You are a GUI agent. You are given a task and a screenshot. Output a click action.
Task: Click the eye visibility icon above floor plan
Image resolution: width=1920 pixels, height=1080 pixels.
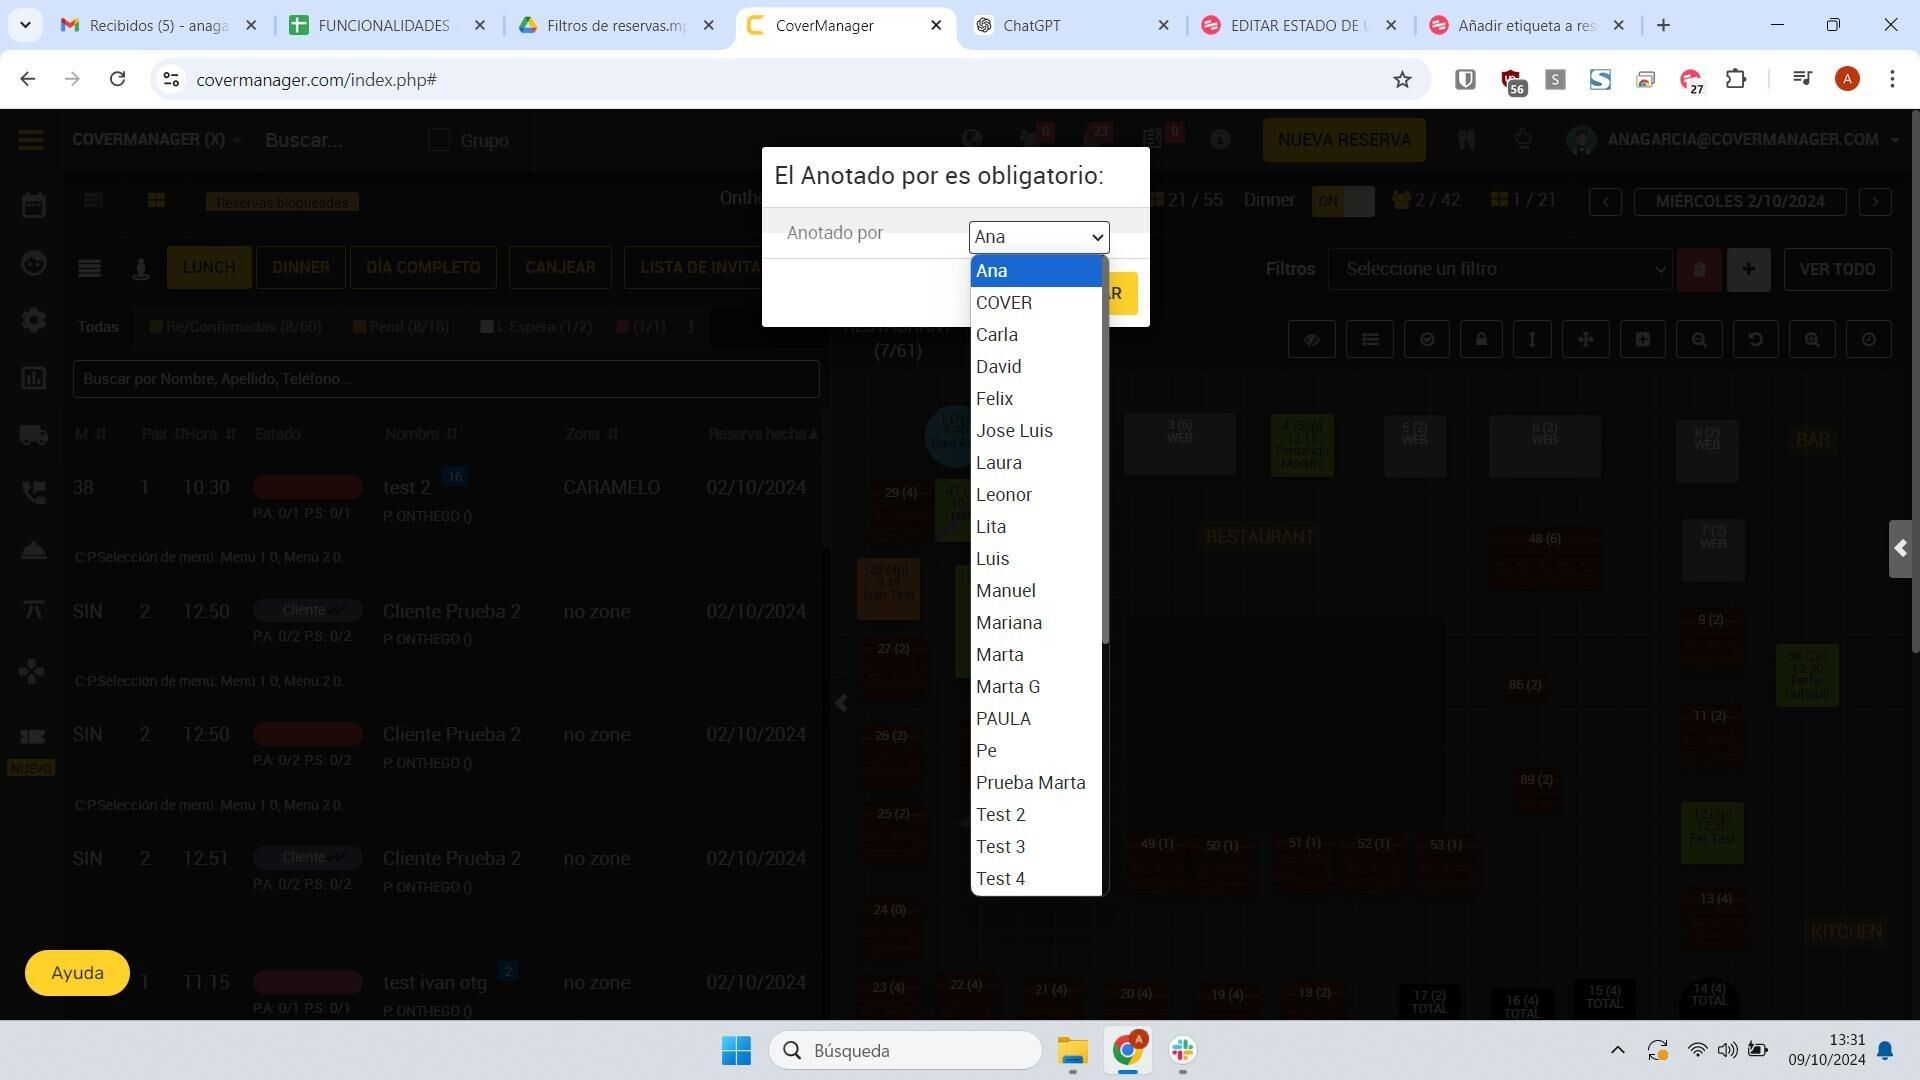1311,340
